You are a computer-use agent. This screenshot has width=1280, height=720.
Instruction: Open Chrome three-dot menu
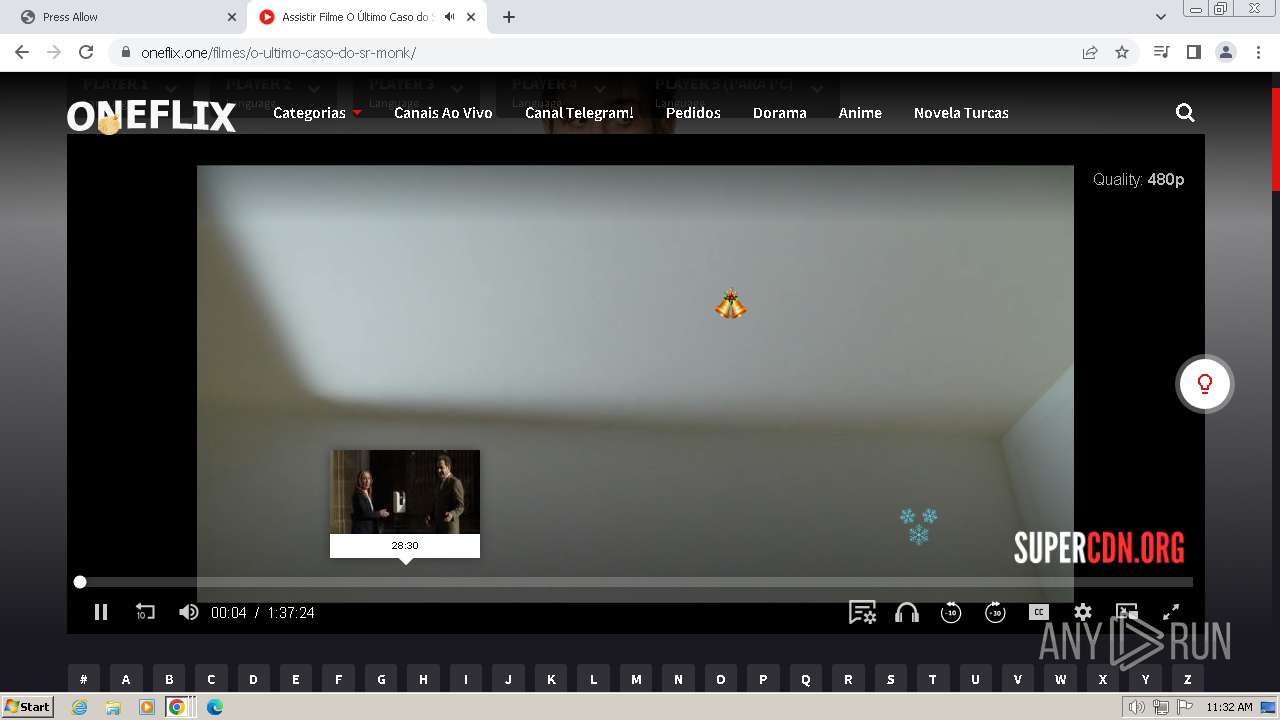1258,52
